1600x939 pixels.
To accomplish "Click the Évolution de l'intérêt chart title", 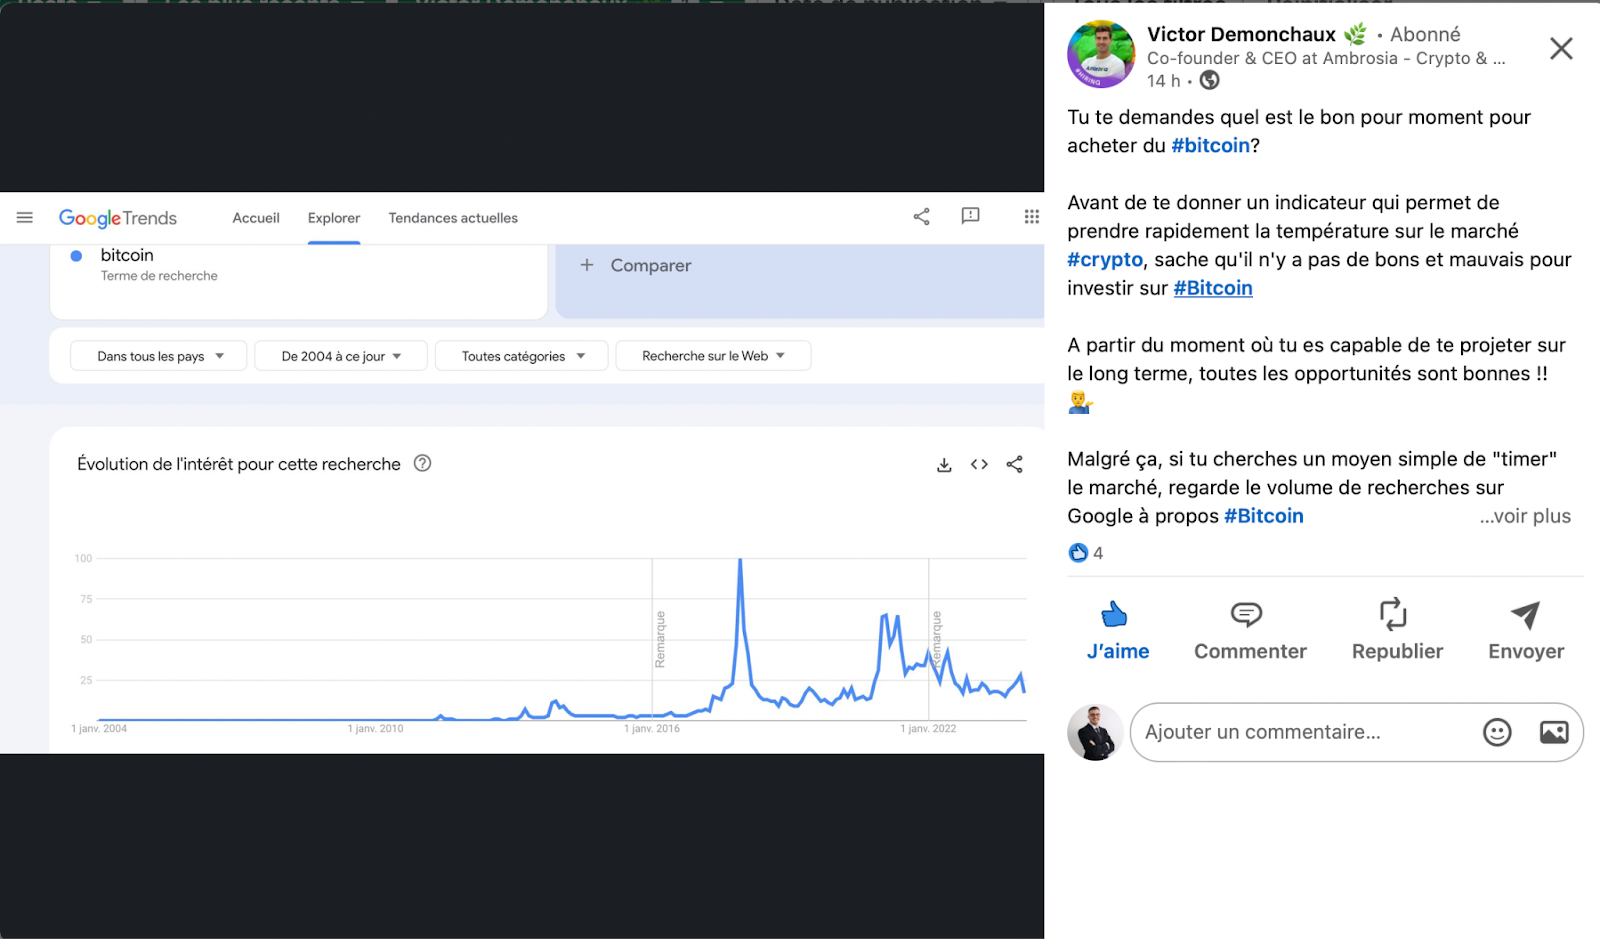I will (x=239, y=464).
